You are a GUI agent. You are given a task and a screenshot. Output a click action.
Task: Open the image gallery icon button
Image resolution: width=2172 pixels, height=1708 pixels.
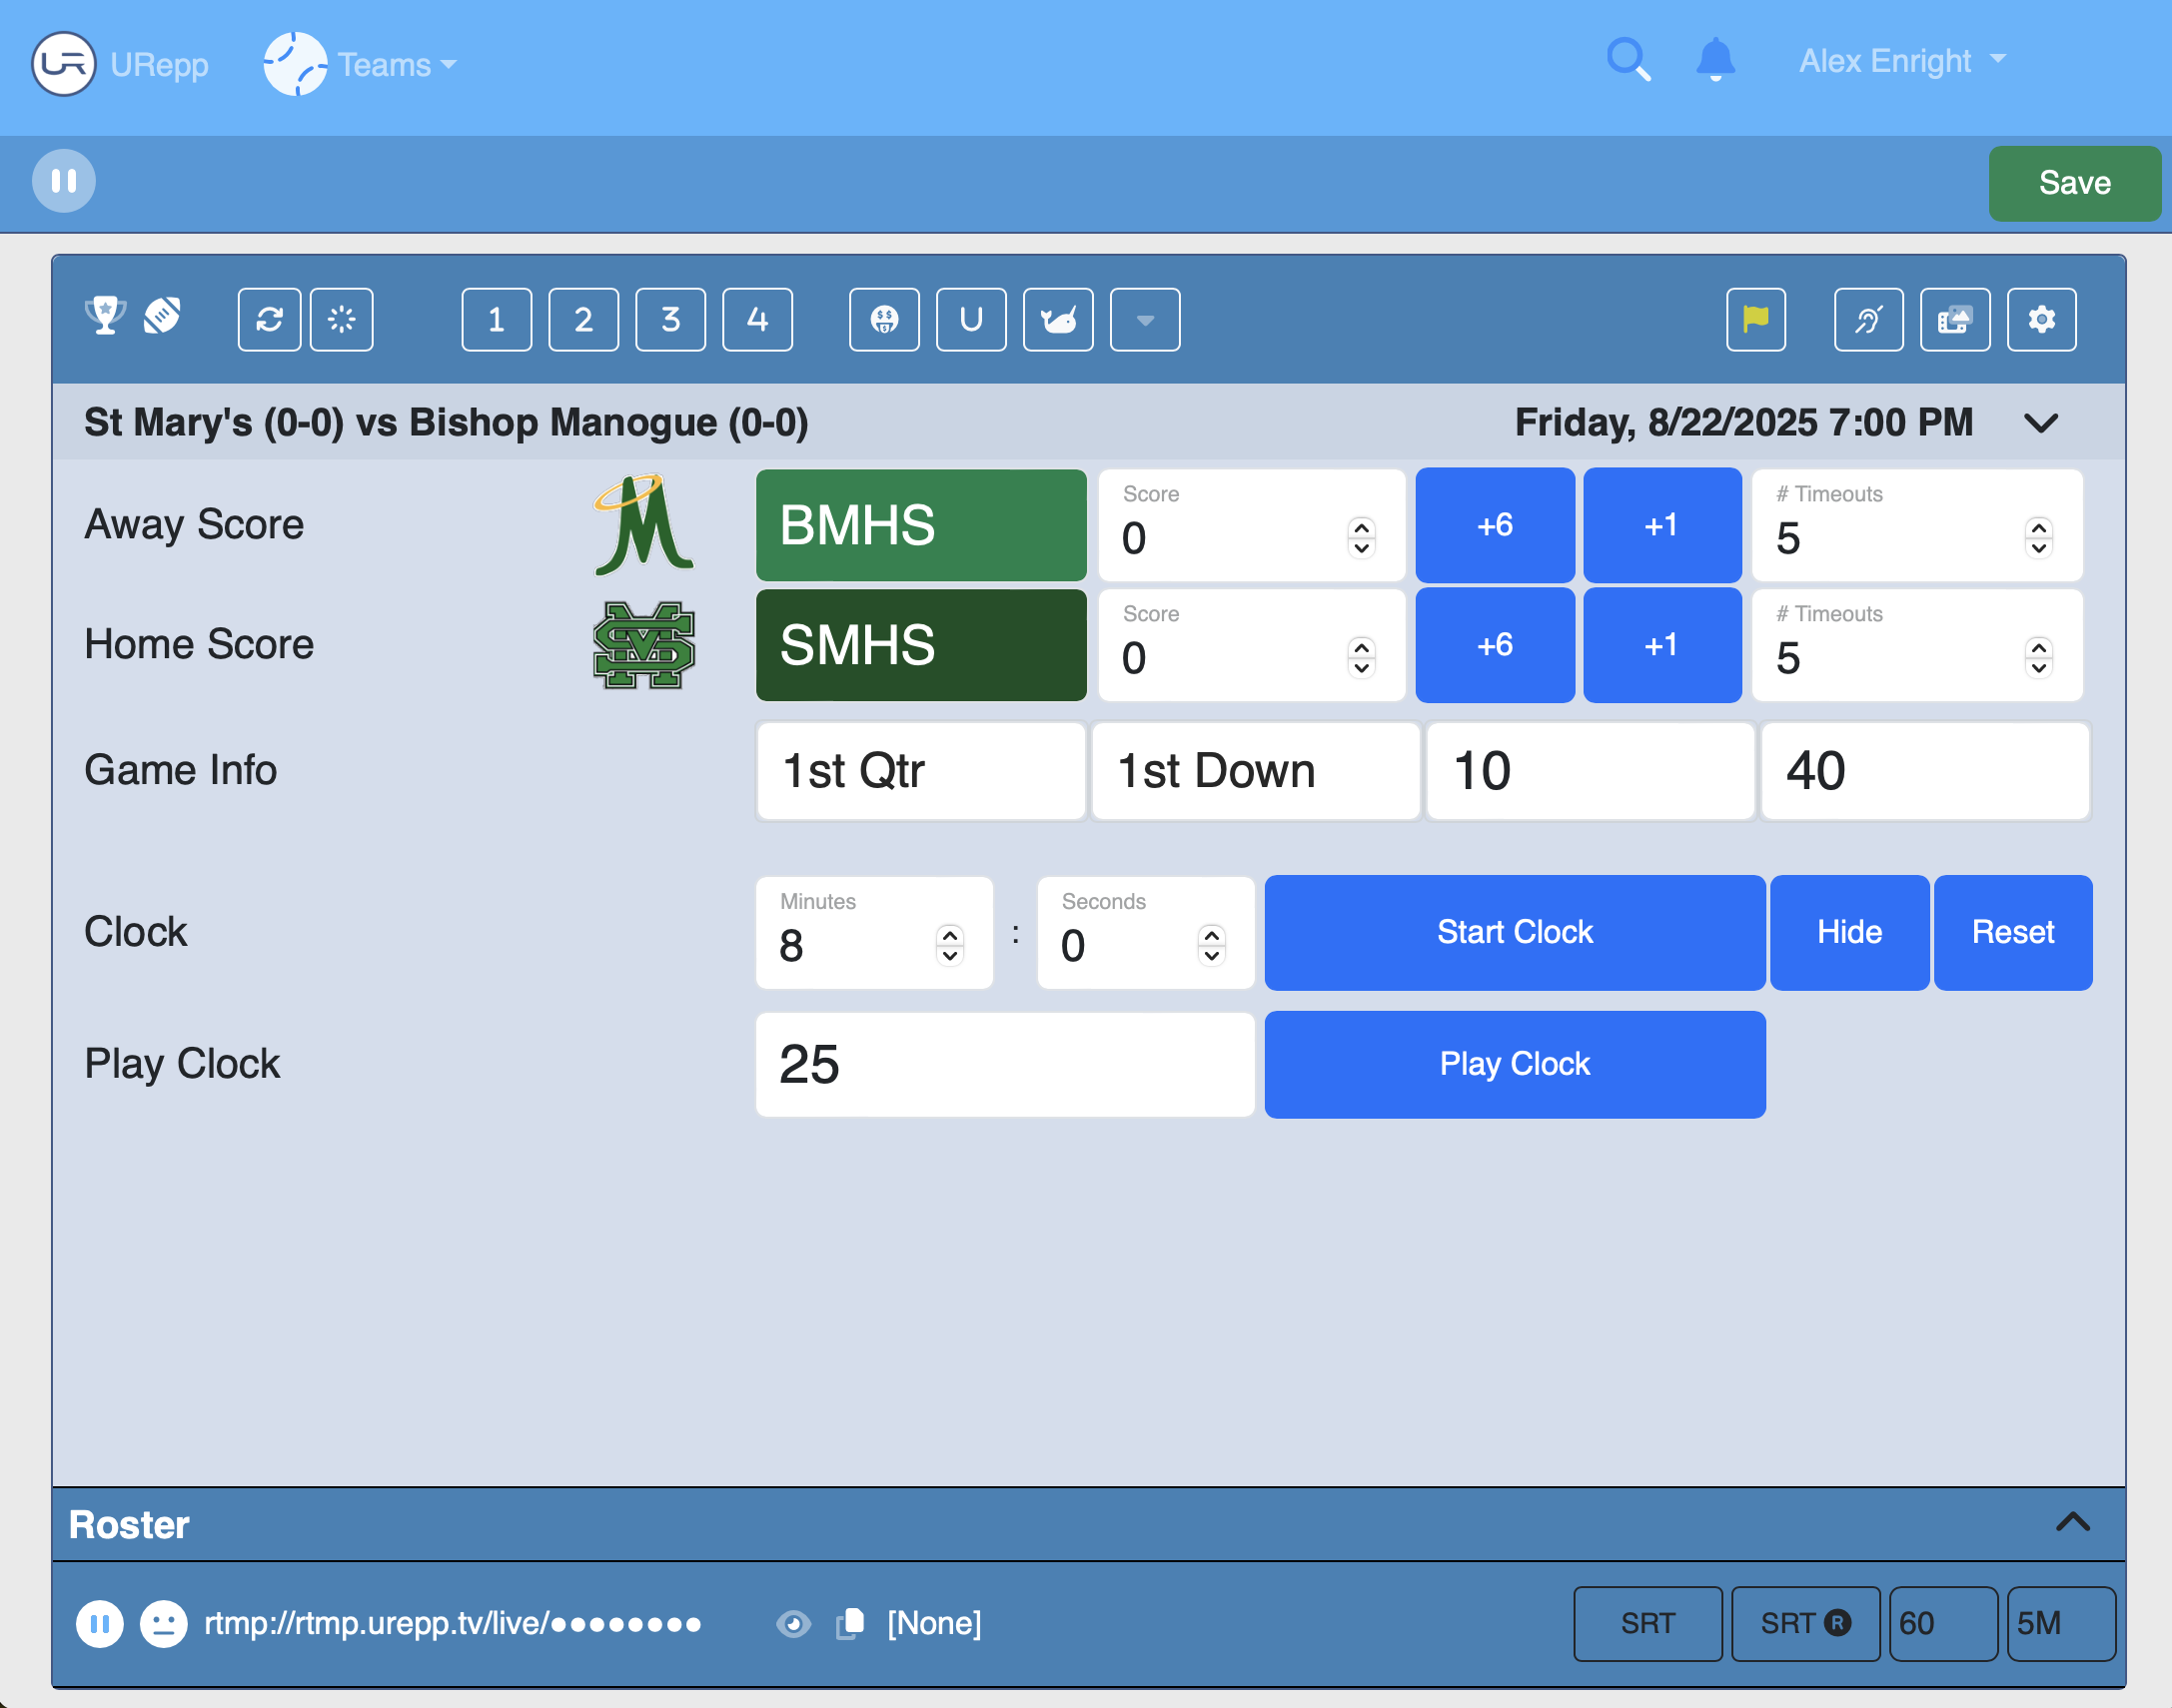point(1954,320)
